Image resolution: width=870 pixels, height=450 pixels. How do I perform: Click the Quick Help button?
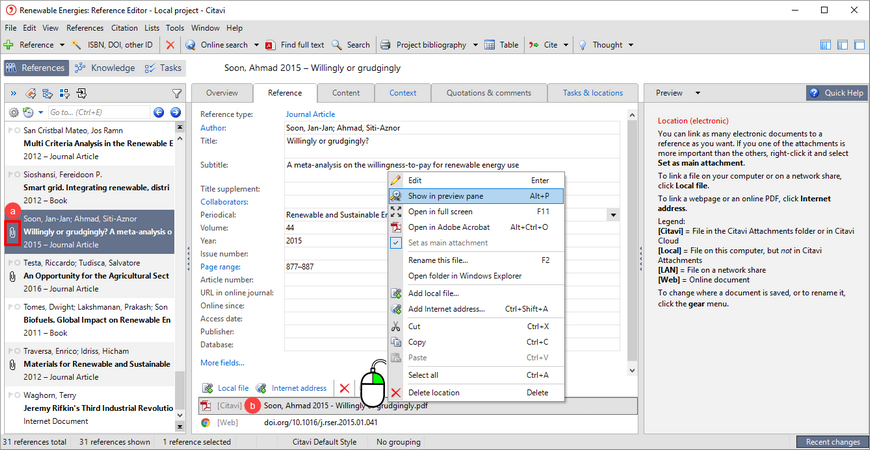837,93
